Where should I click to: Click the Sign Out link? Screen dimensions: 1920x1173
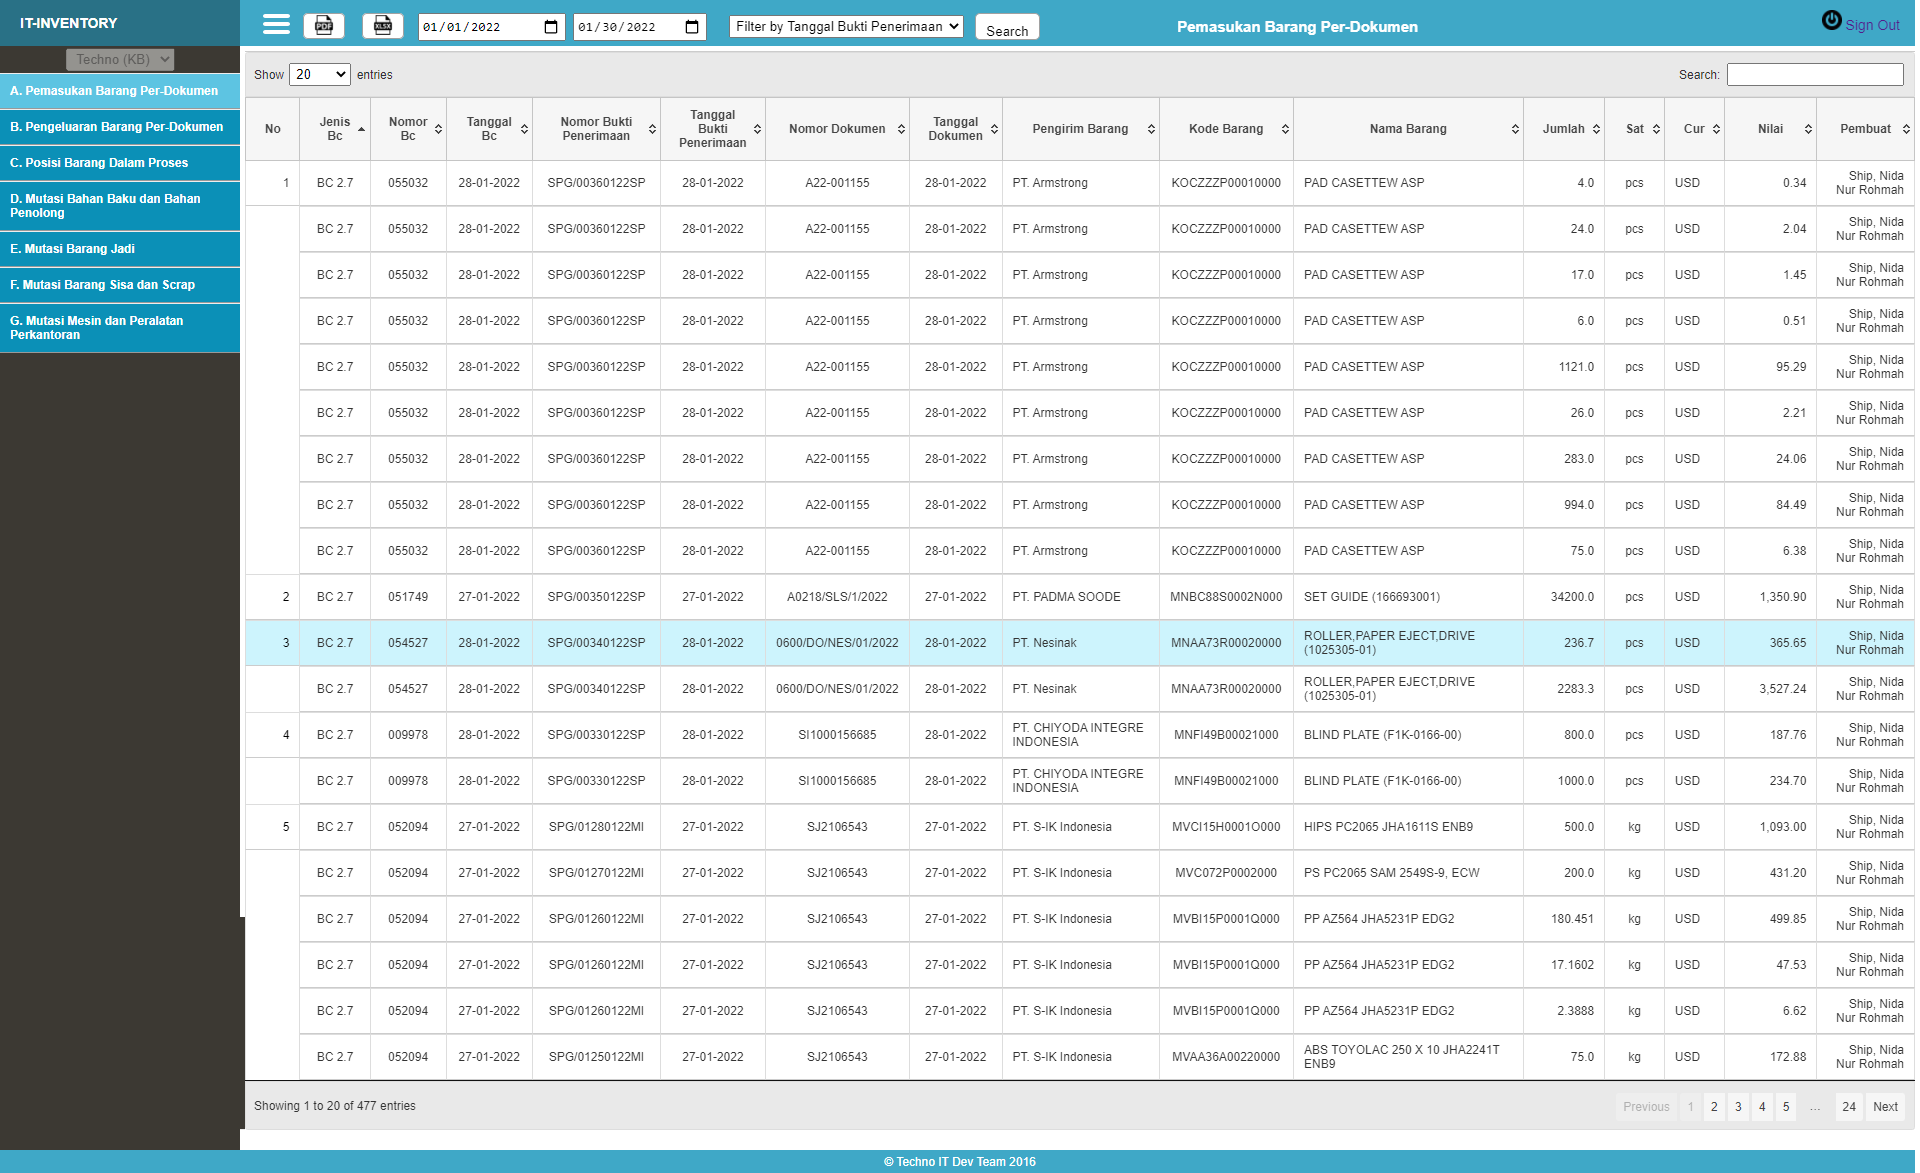(x=1872, y=26)
